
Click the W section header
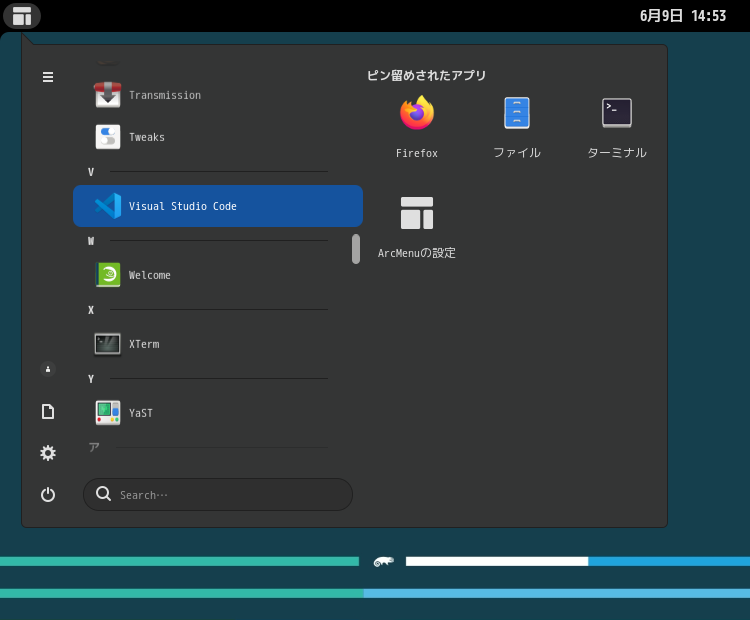[91, 241]
